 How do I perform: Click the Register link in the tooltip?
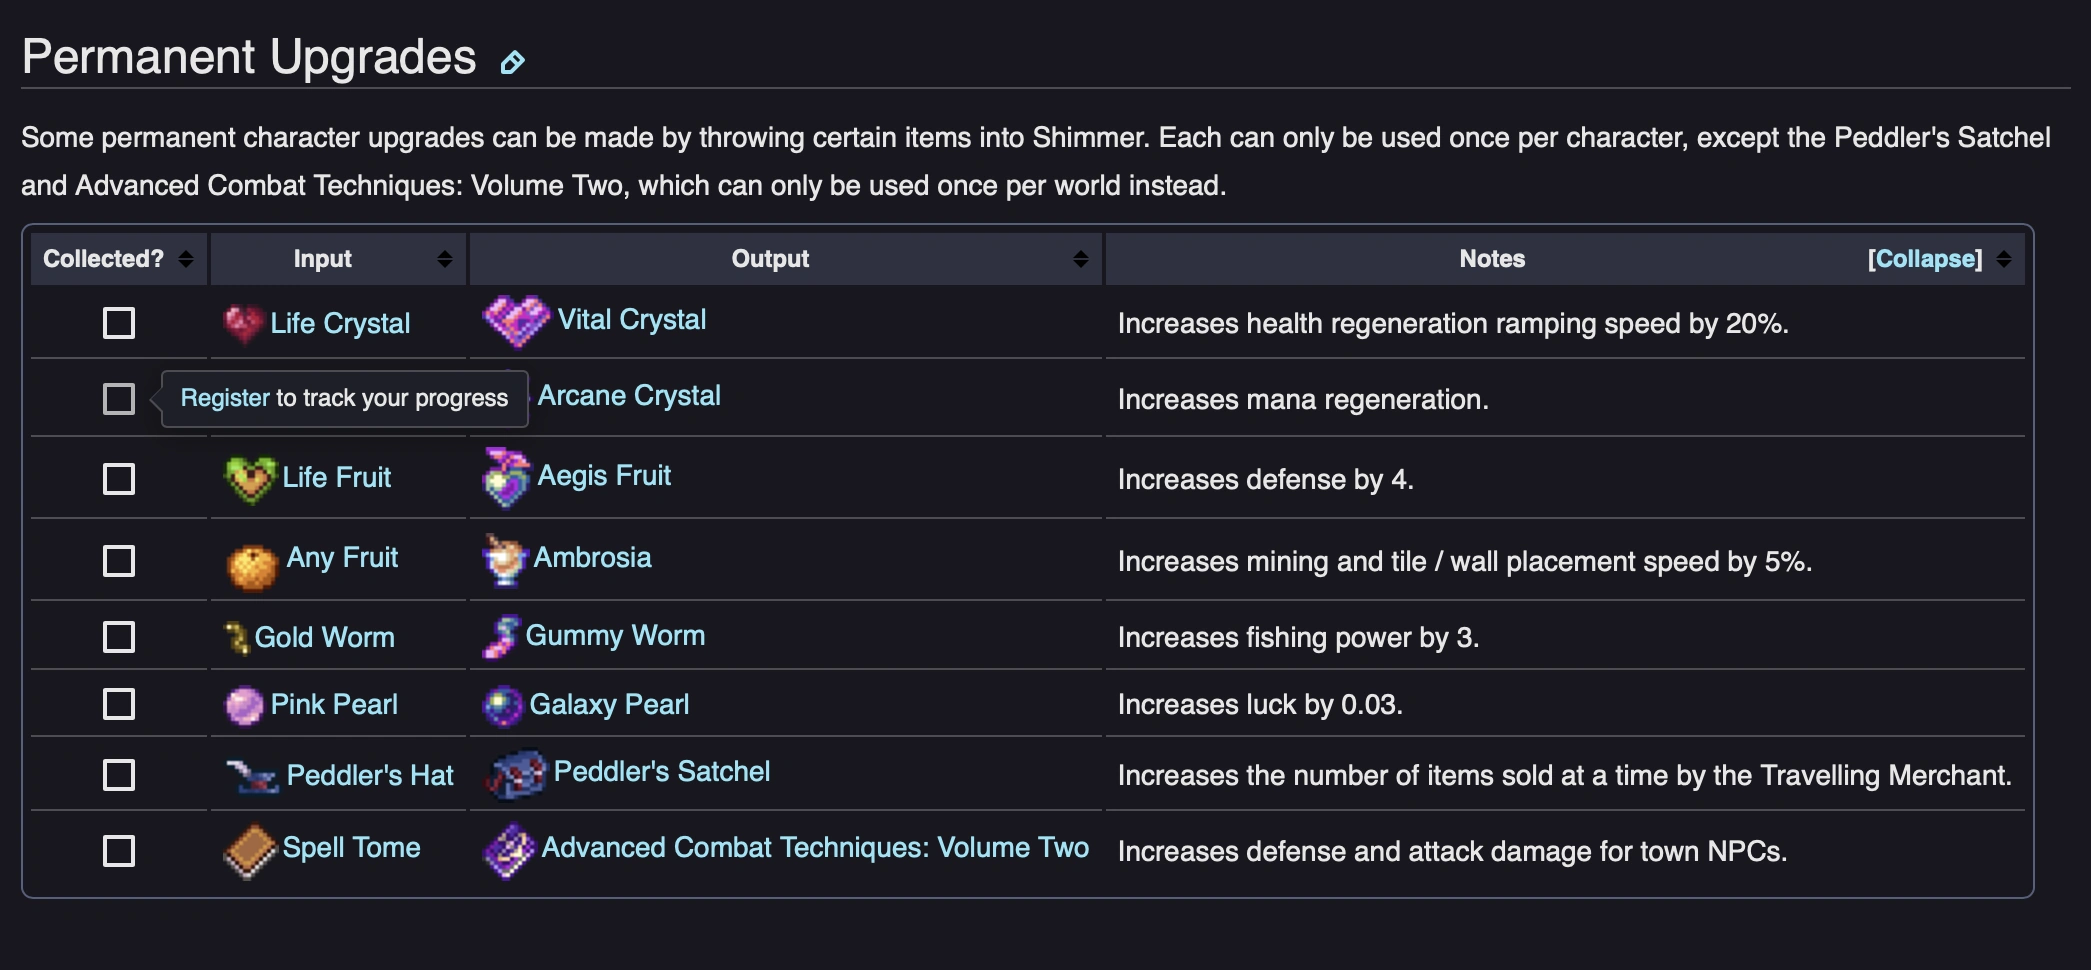pos(225,398)
